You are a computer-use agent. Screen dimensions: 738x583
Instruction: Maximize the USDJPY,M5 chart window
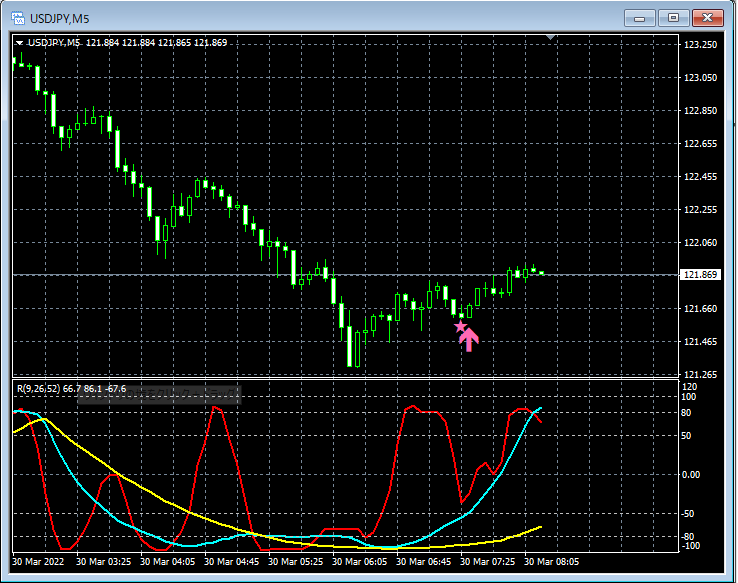(x=674, y=18)
